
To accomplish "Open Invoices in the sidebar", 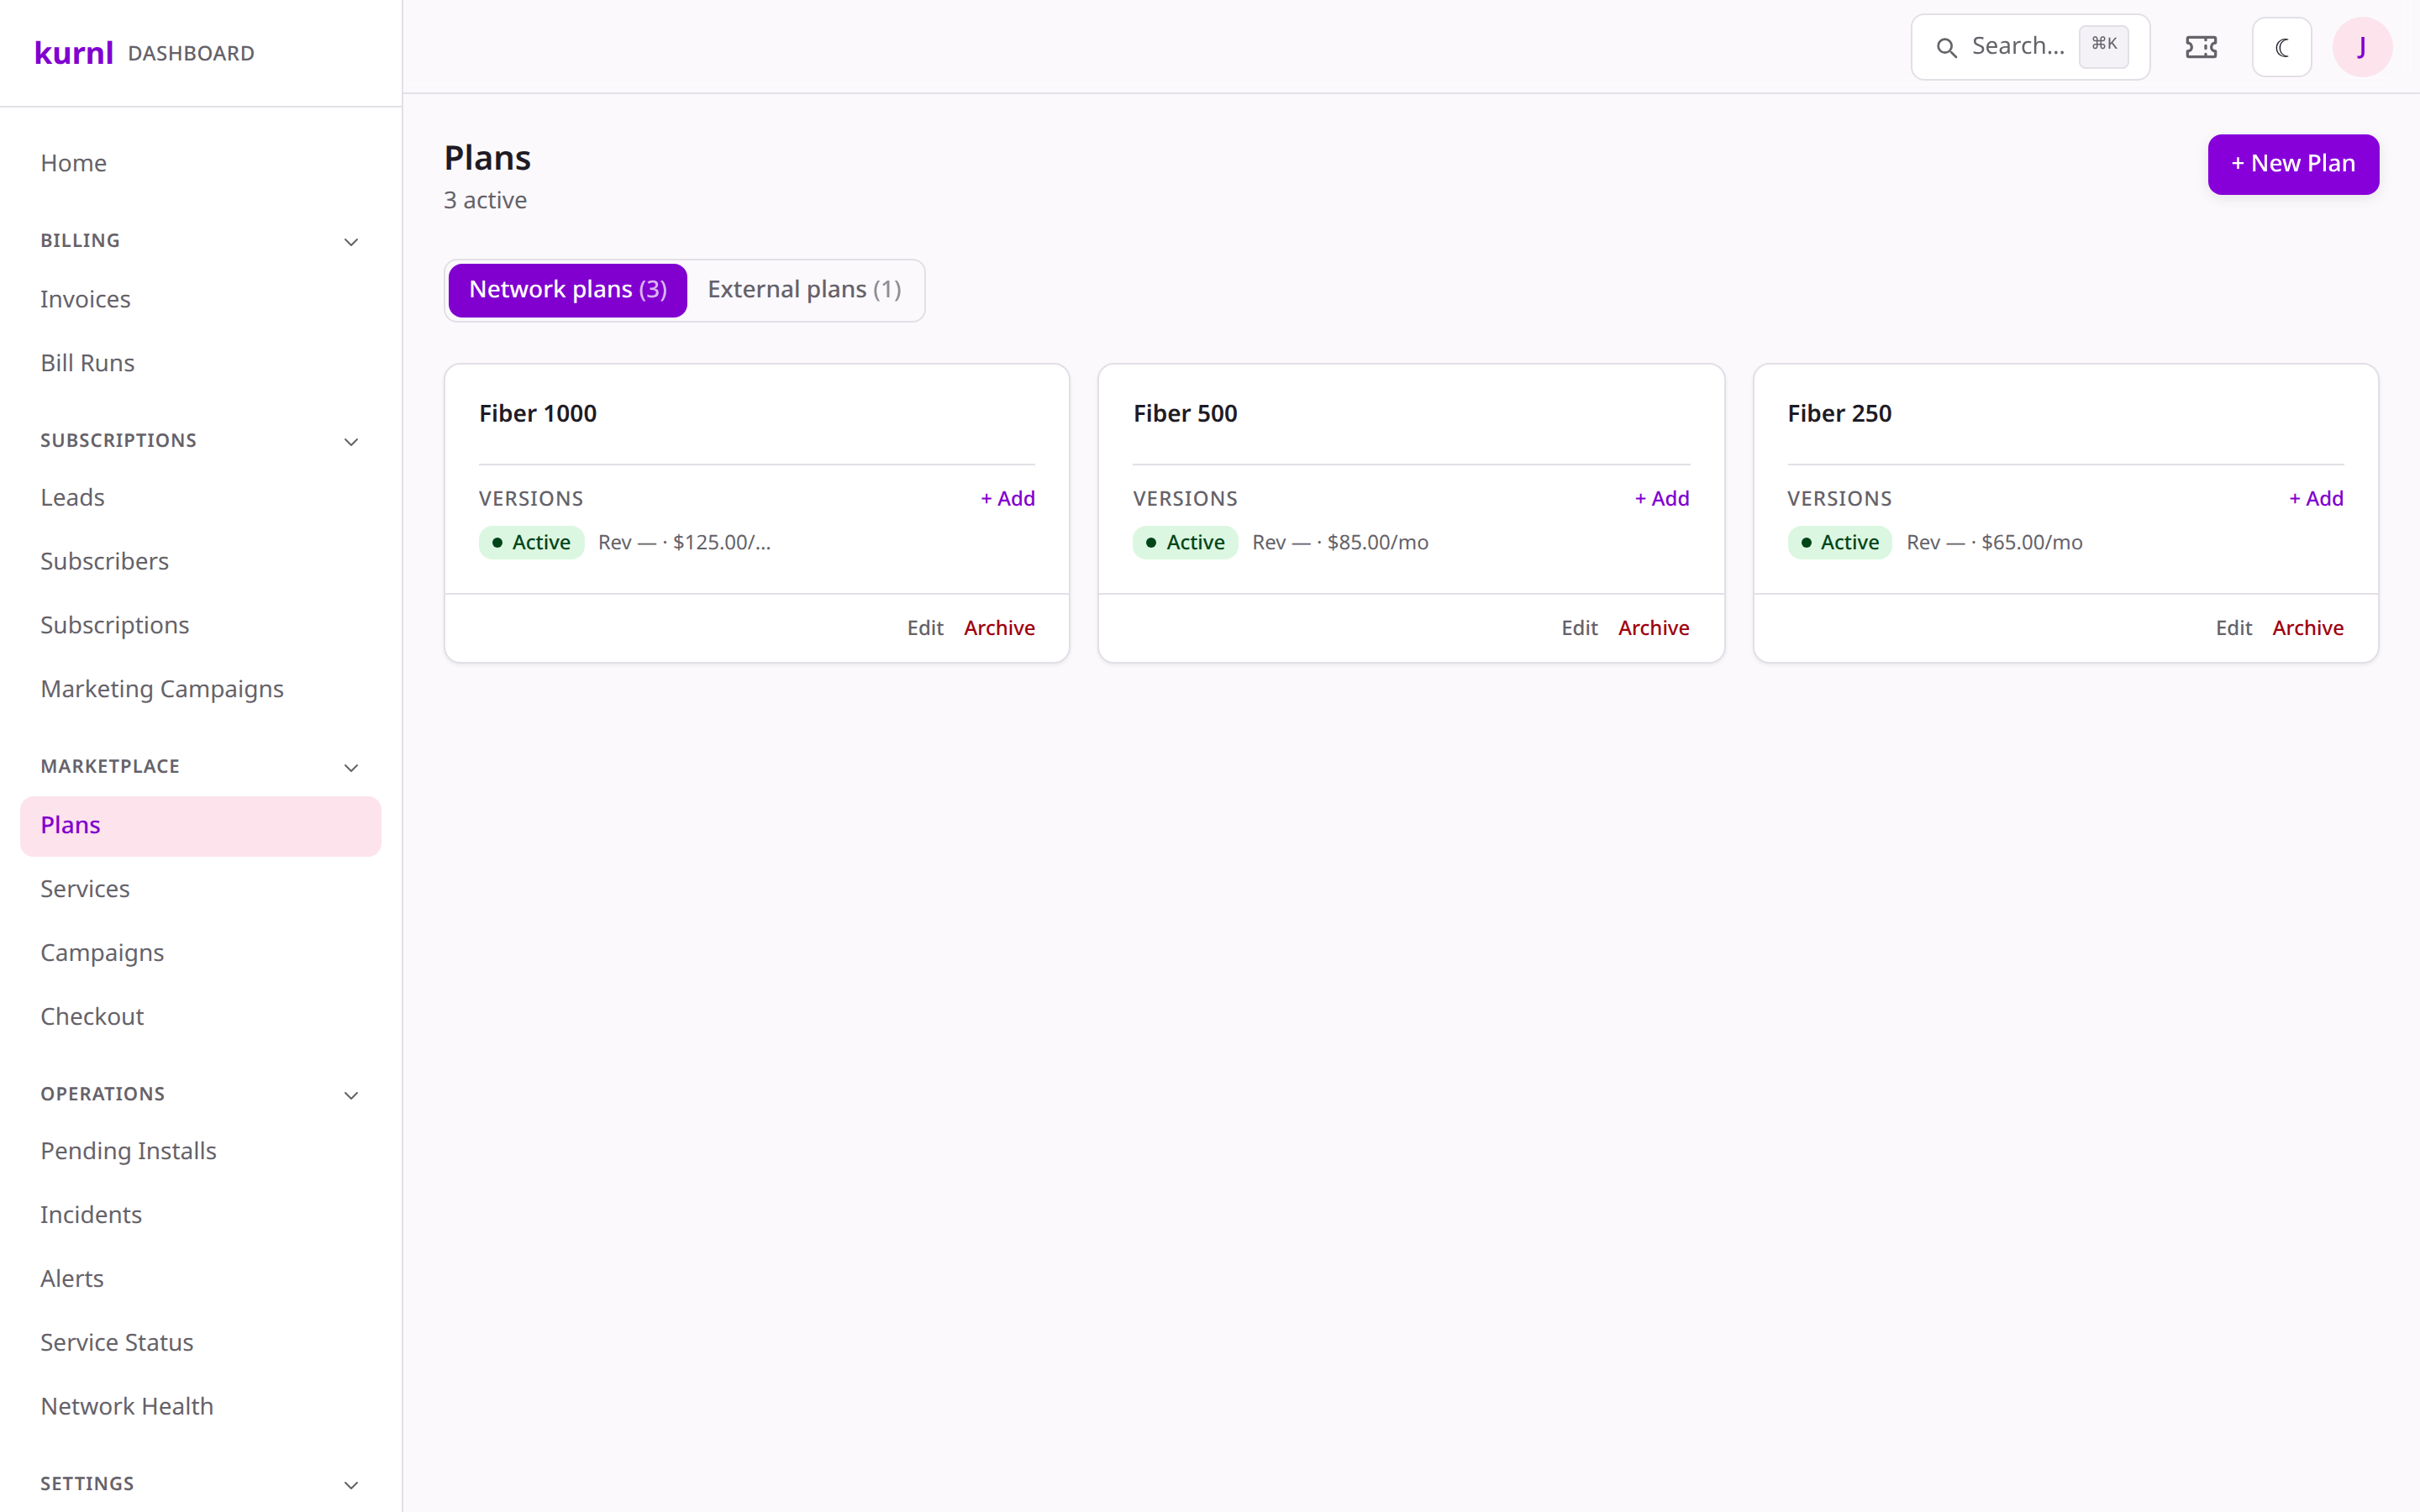I will pos(85,299).
